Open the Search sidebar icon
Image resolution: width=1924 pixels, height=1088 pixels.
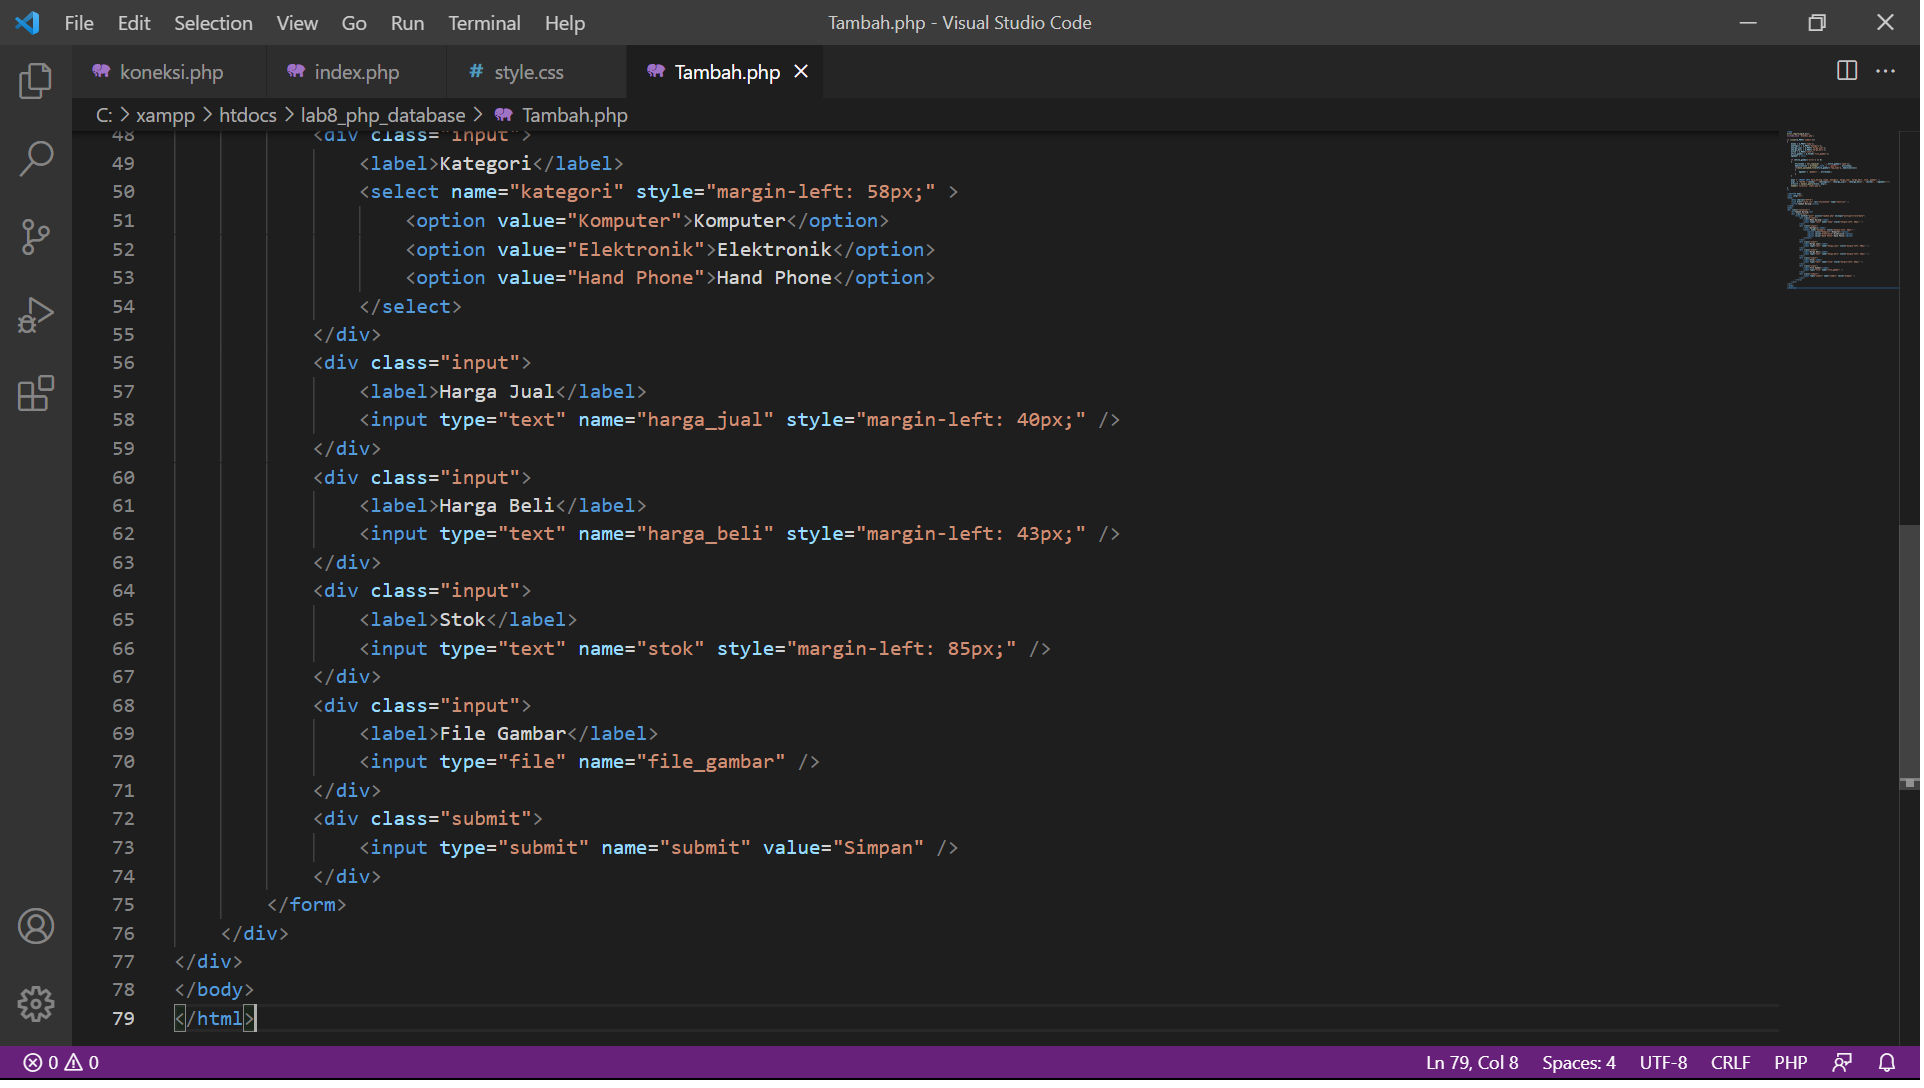pos(36,158)
